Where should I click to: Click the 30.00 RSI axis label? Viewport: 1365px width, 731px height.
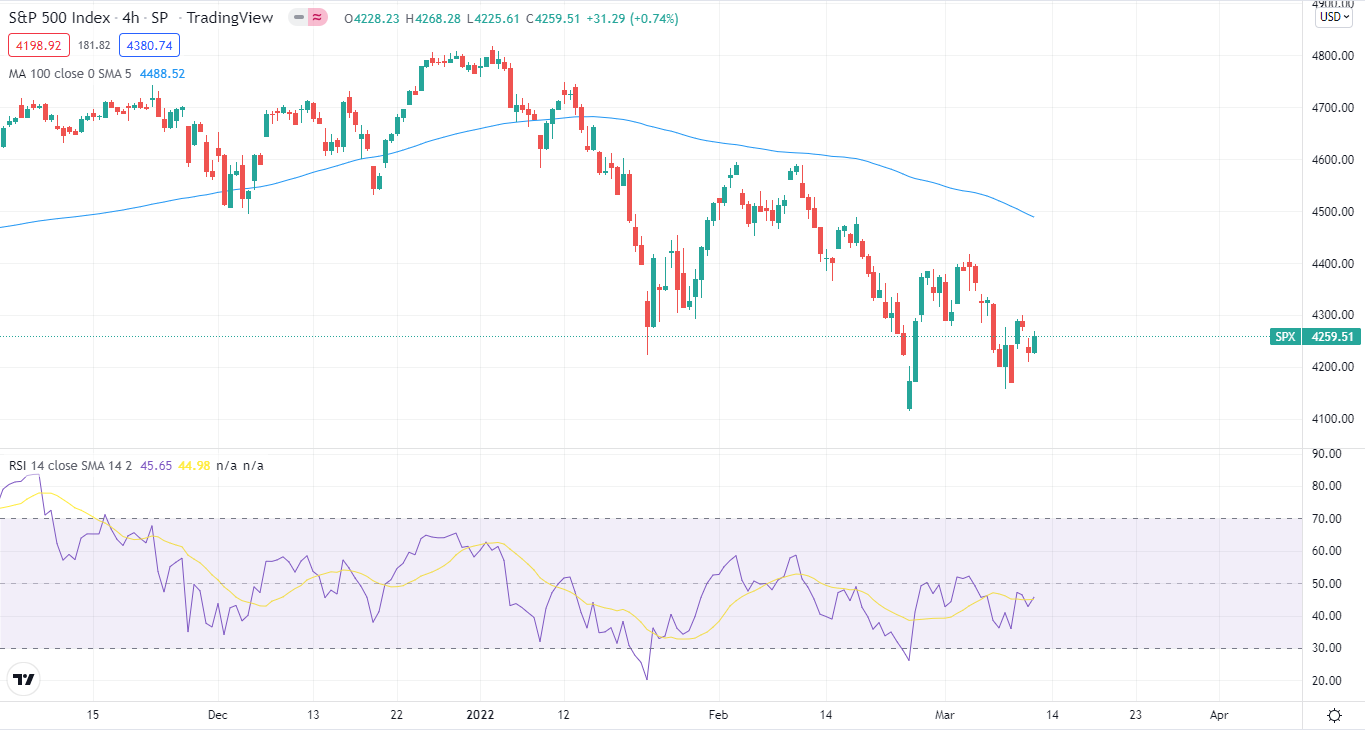tap(1326, 648)
